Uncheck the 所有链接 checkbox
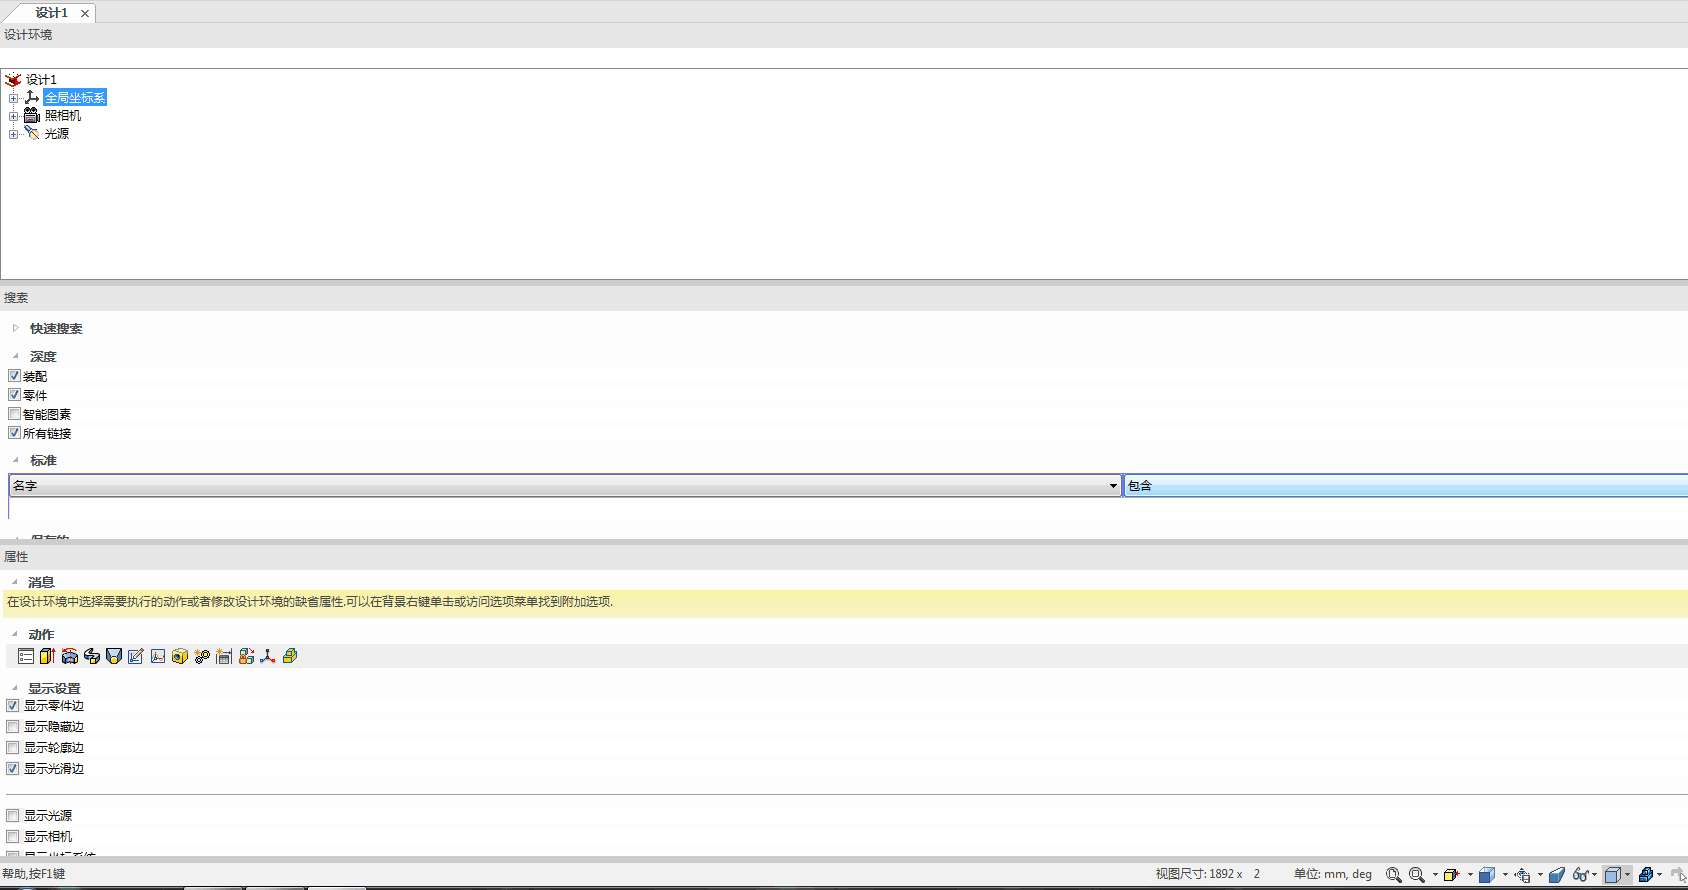Screen dimensions: 1688x890 [14, 433]
